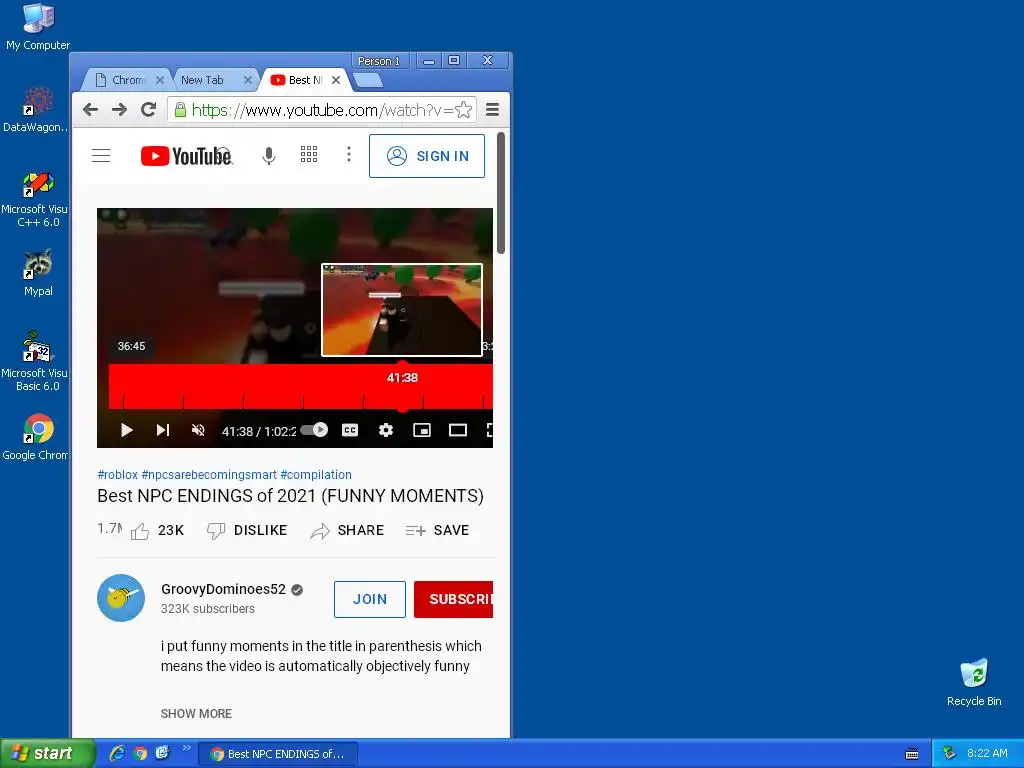Toggle closed captions CC
The image size is (1024, 768).
coord(350,430)
